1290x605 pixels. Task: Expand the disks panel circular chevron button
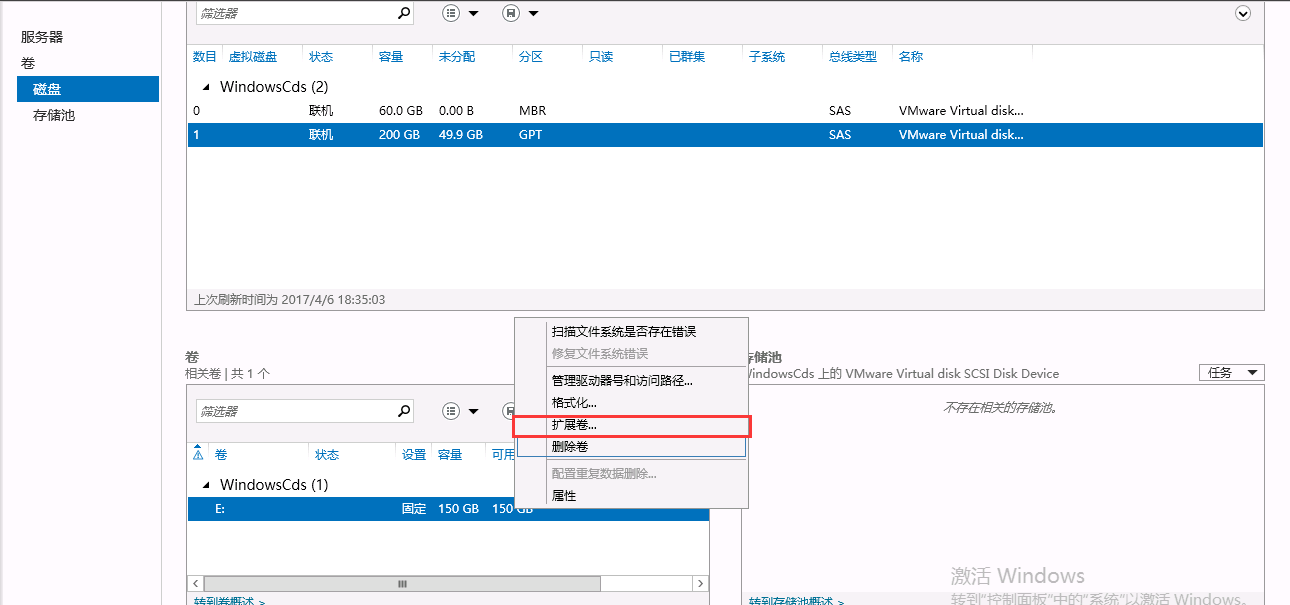[1243, 13]
